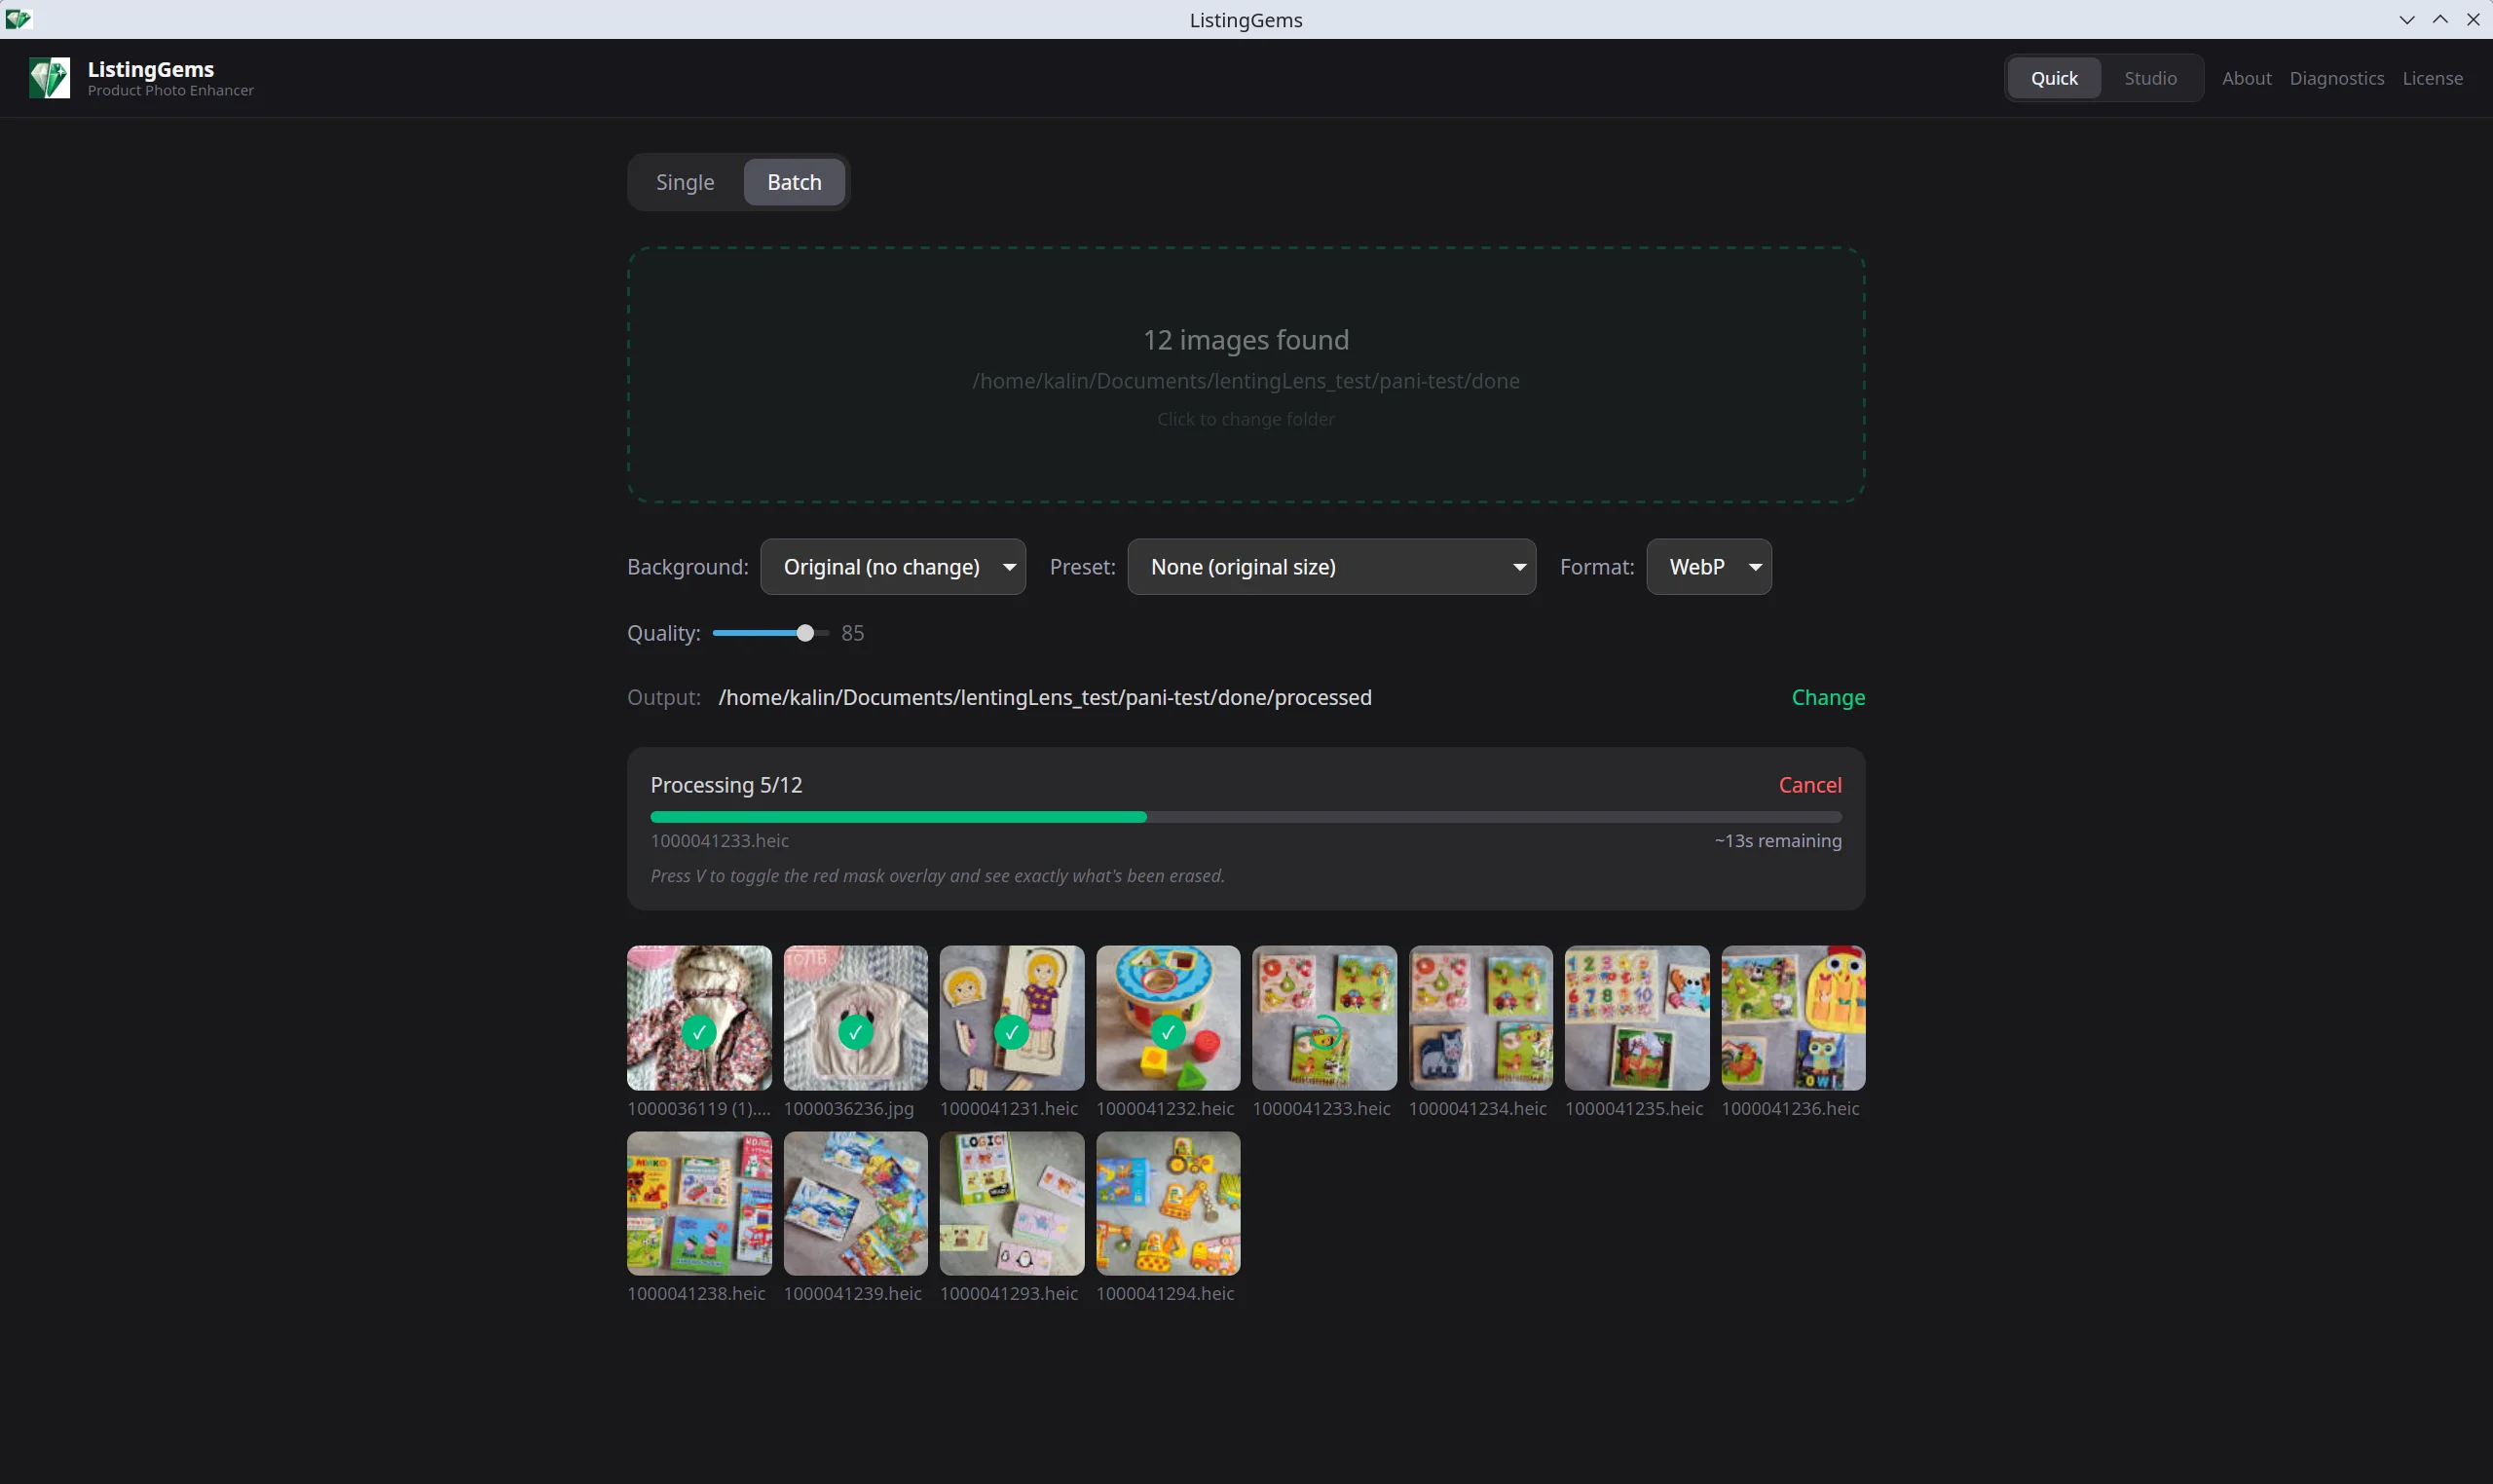This screenshot has width=2493, height=1484.
Task: Click the checkmark icon on 1000036119 thumbnail
Action: [x=699, y=1031]
